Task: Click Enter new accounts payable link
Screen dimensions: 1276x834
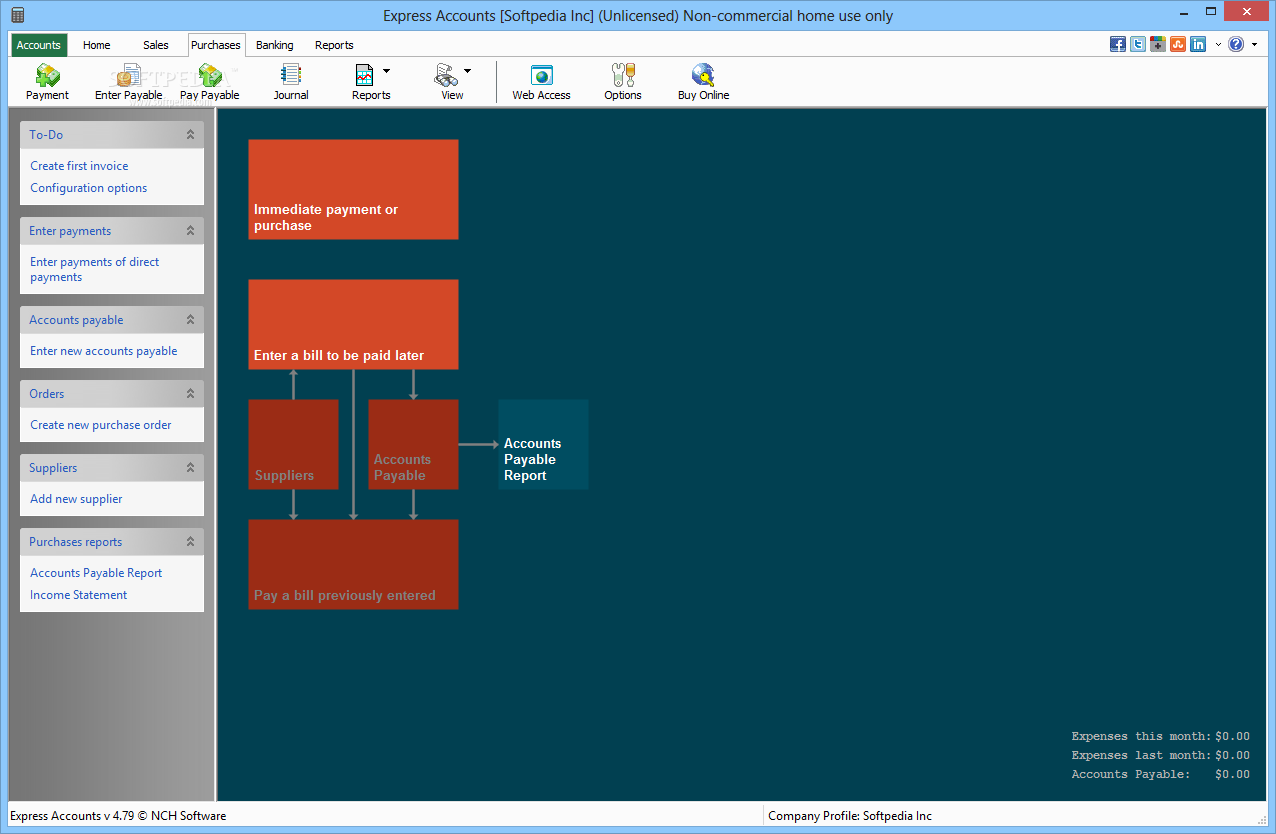Action: [x=104, y=351]
